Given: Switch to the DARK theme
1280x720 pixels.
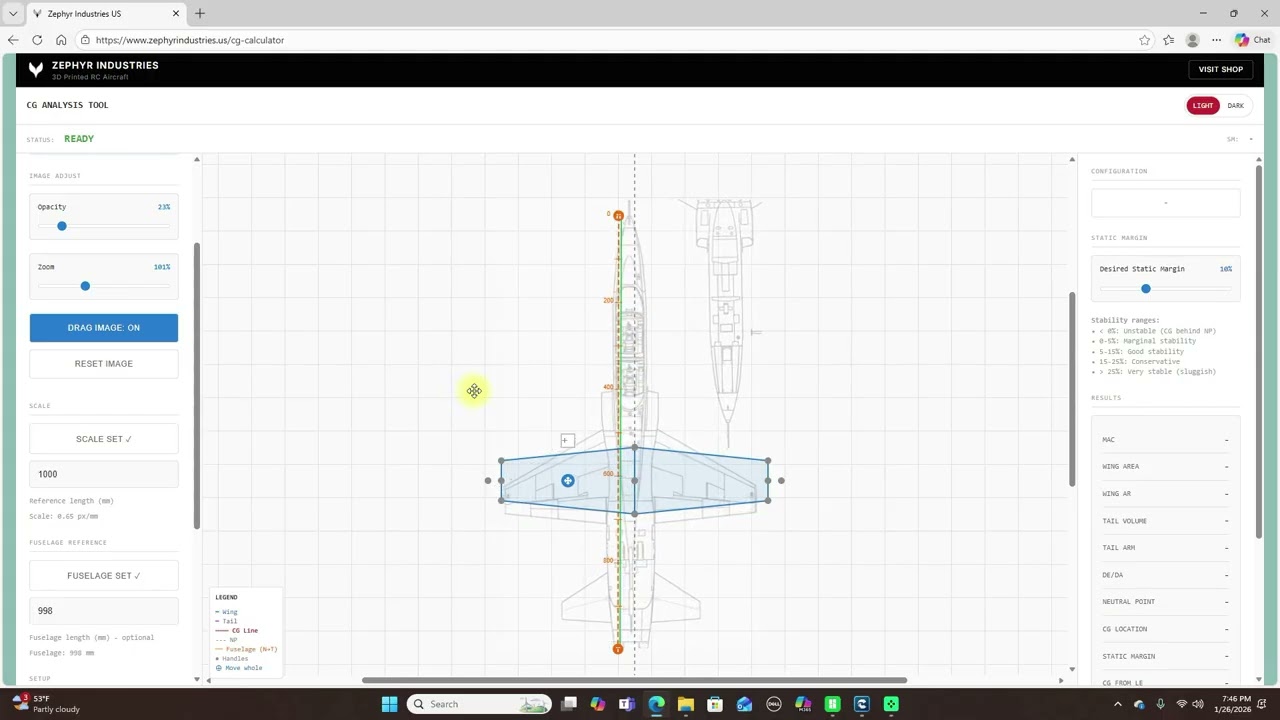Looking at the screenshot, I should pyautogui.click(x=1236, y=105).
